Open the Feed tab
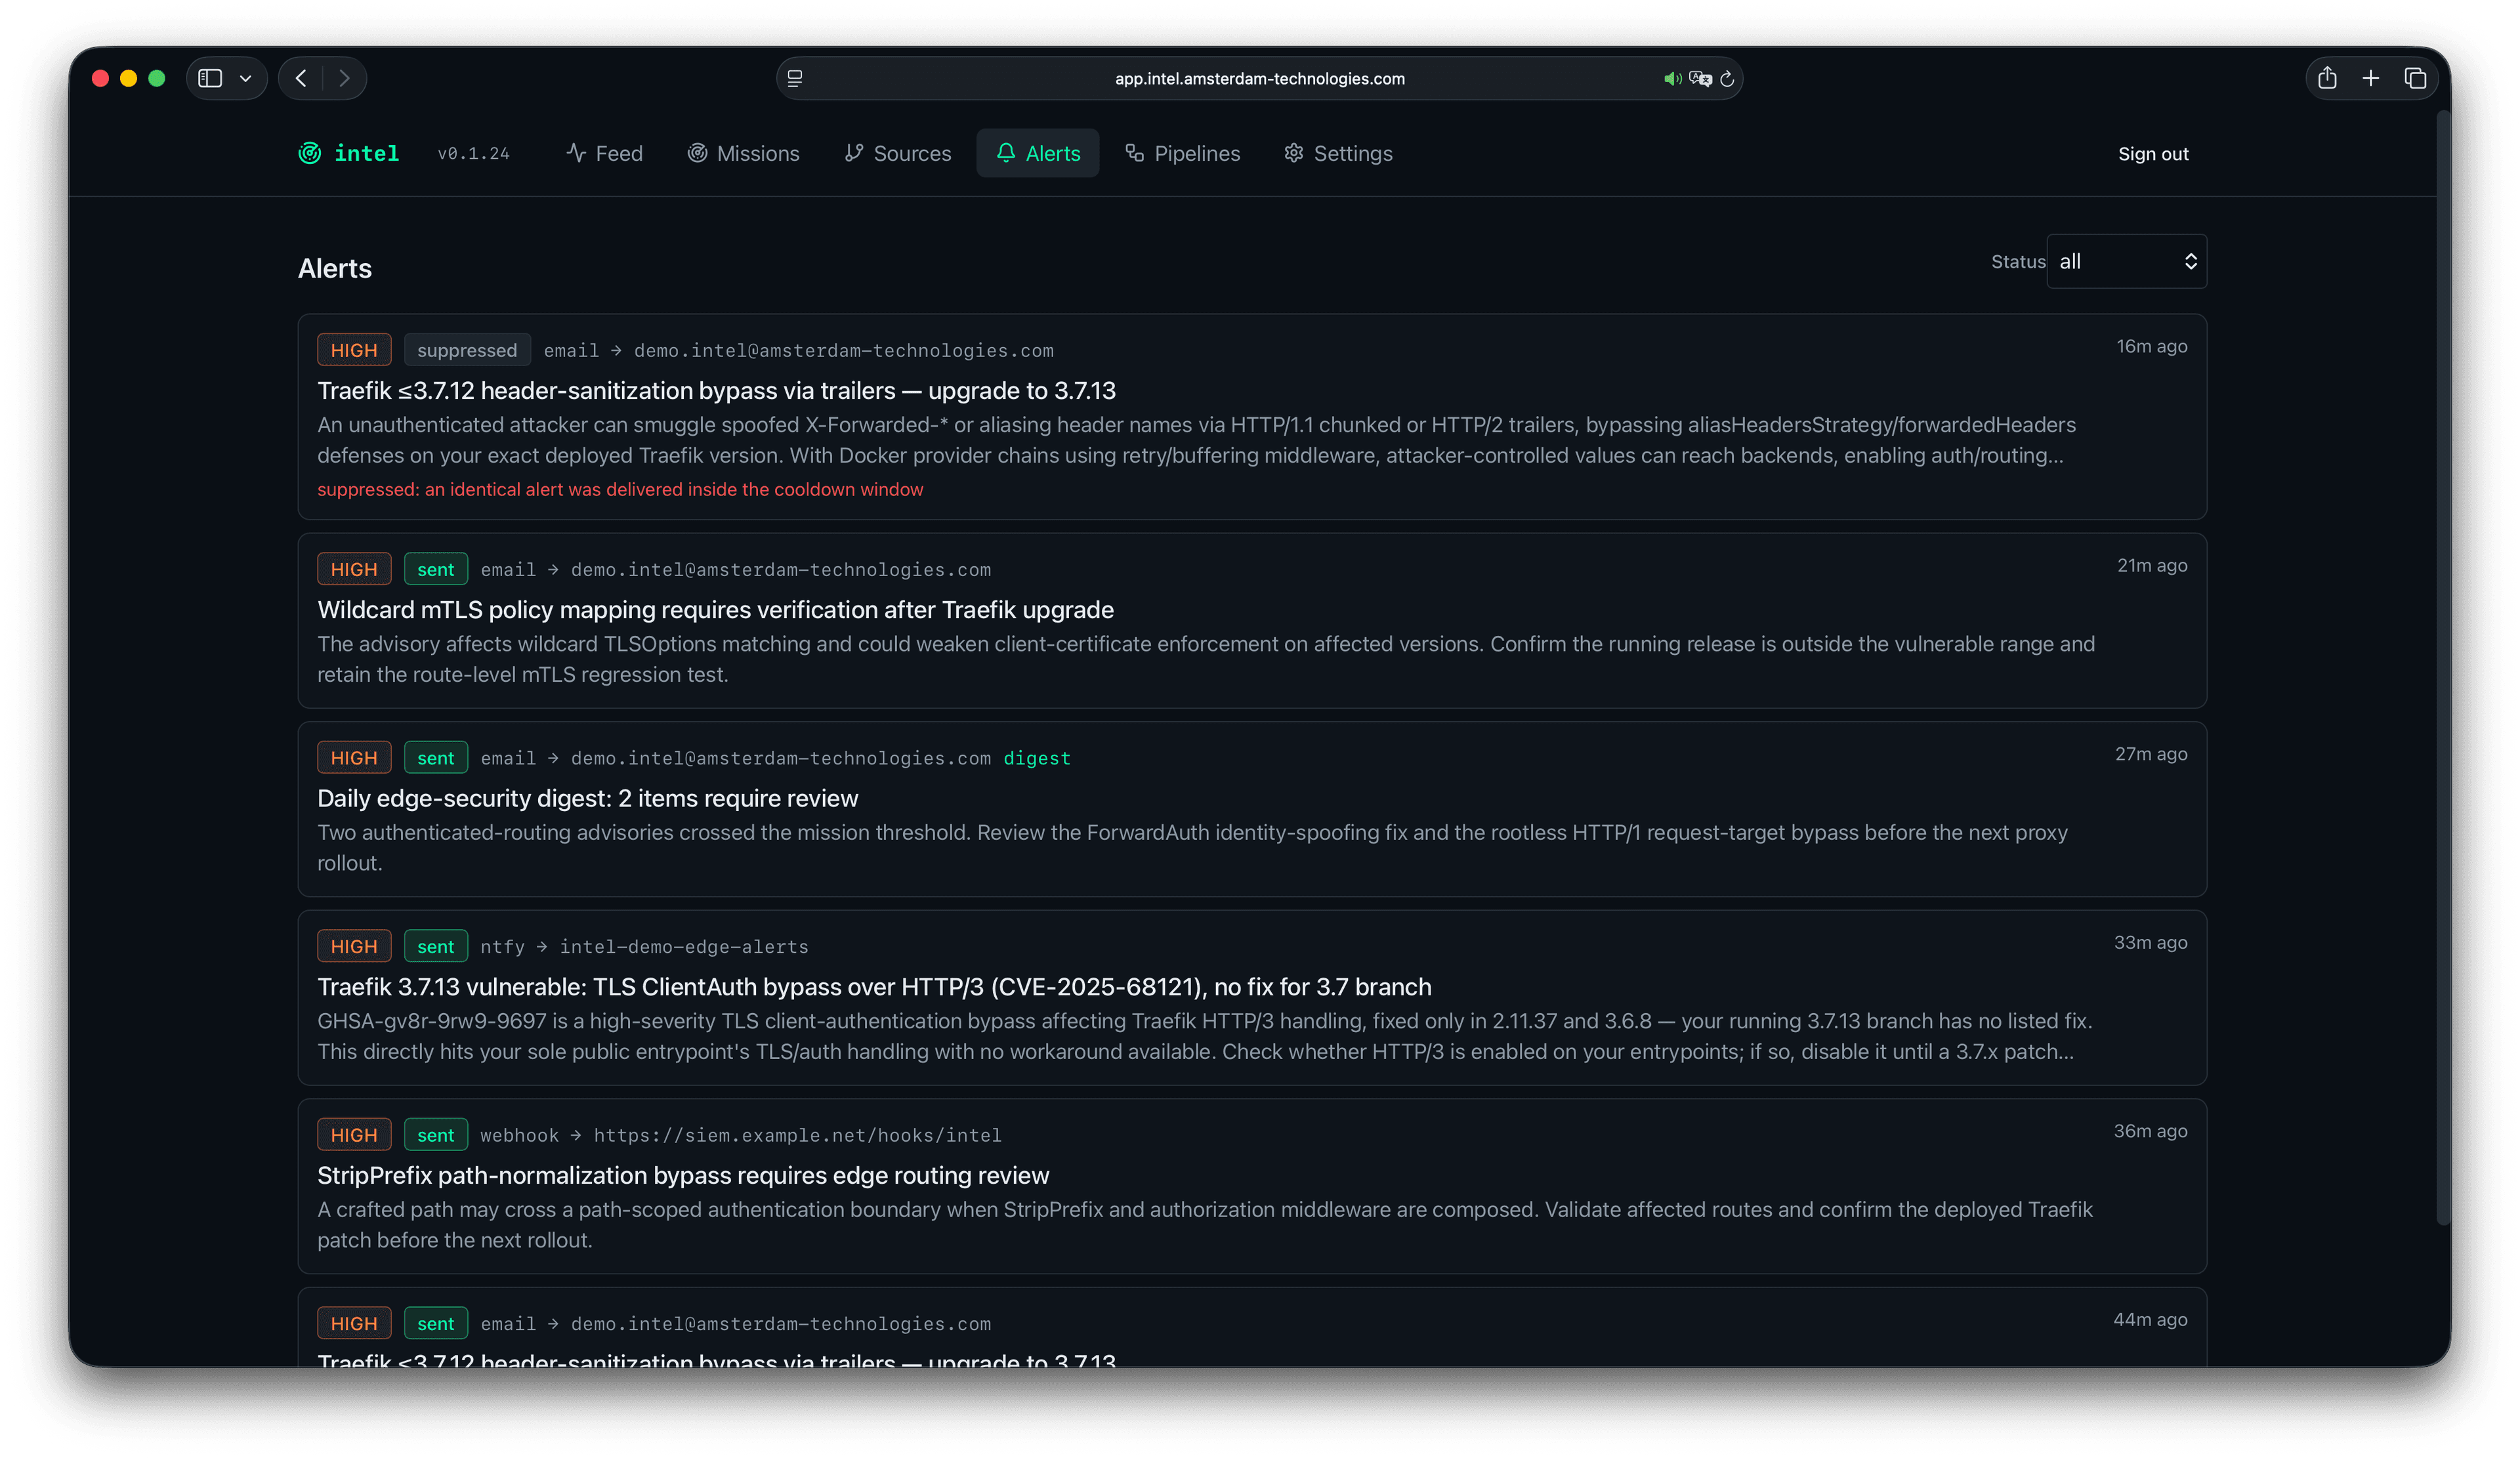 [x=604, y=153]
